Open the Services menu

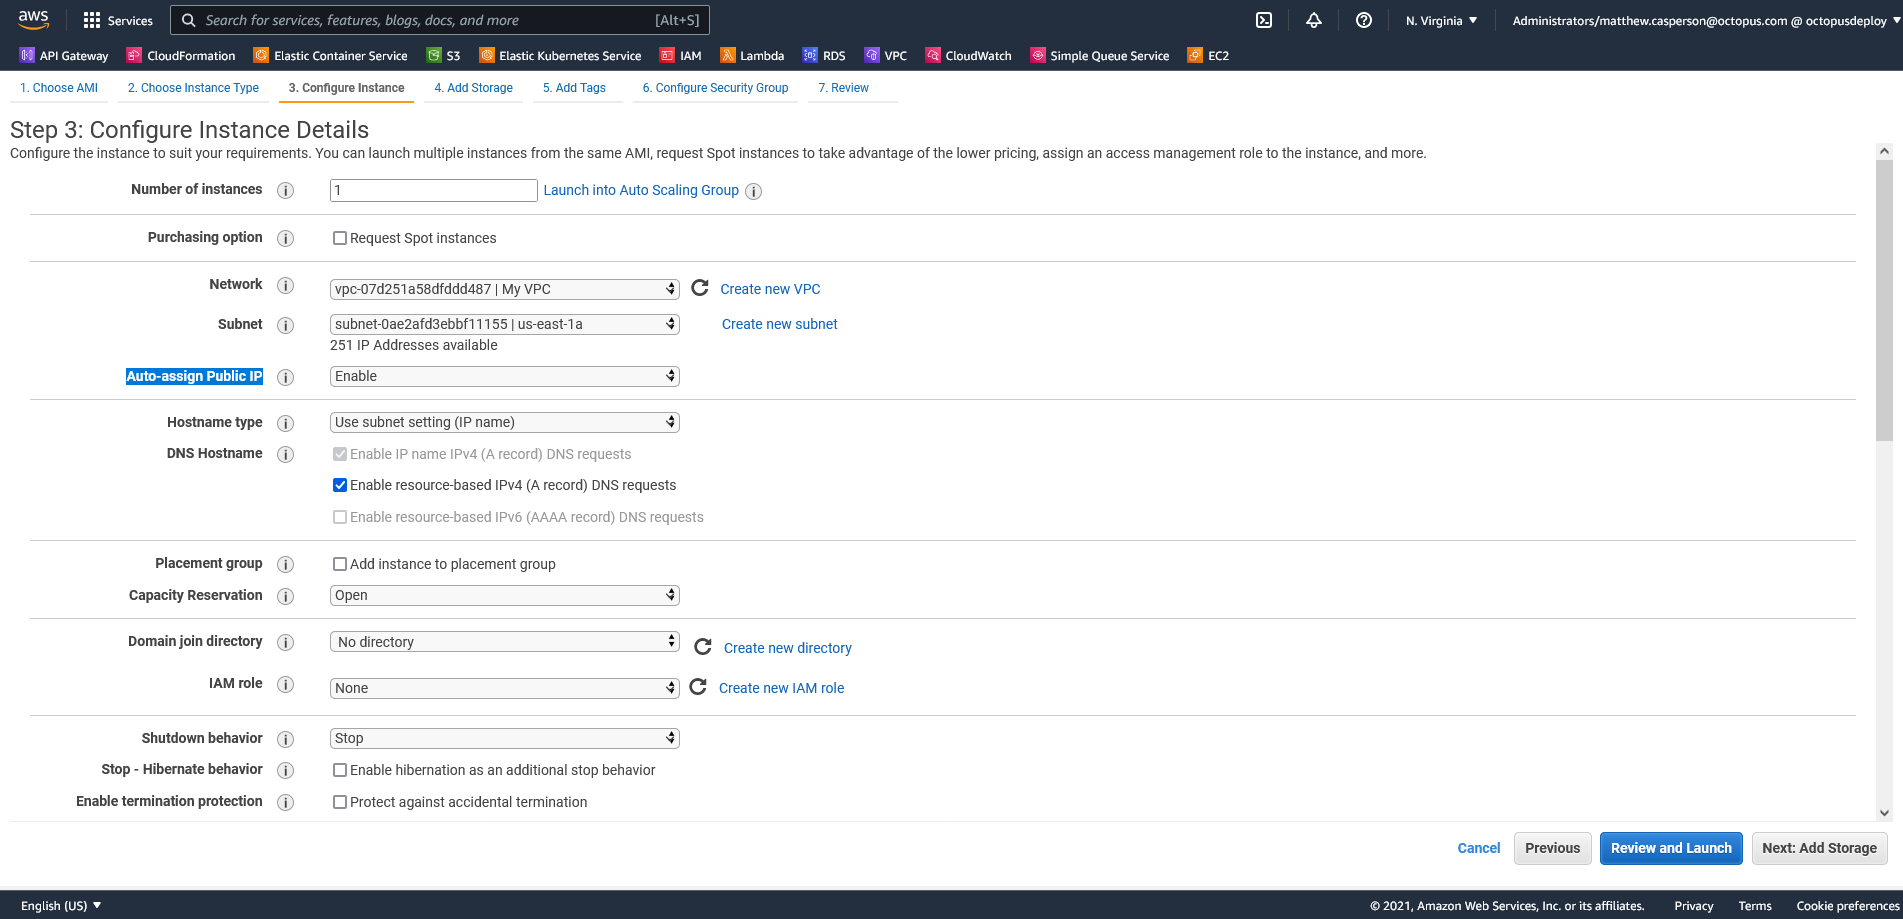pos(118,20)
